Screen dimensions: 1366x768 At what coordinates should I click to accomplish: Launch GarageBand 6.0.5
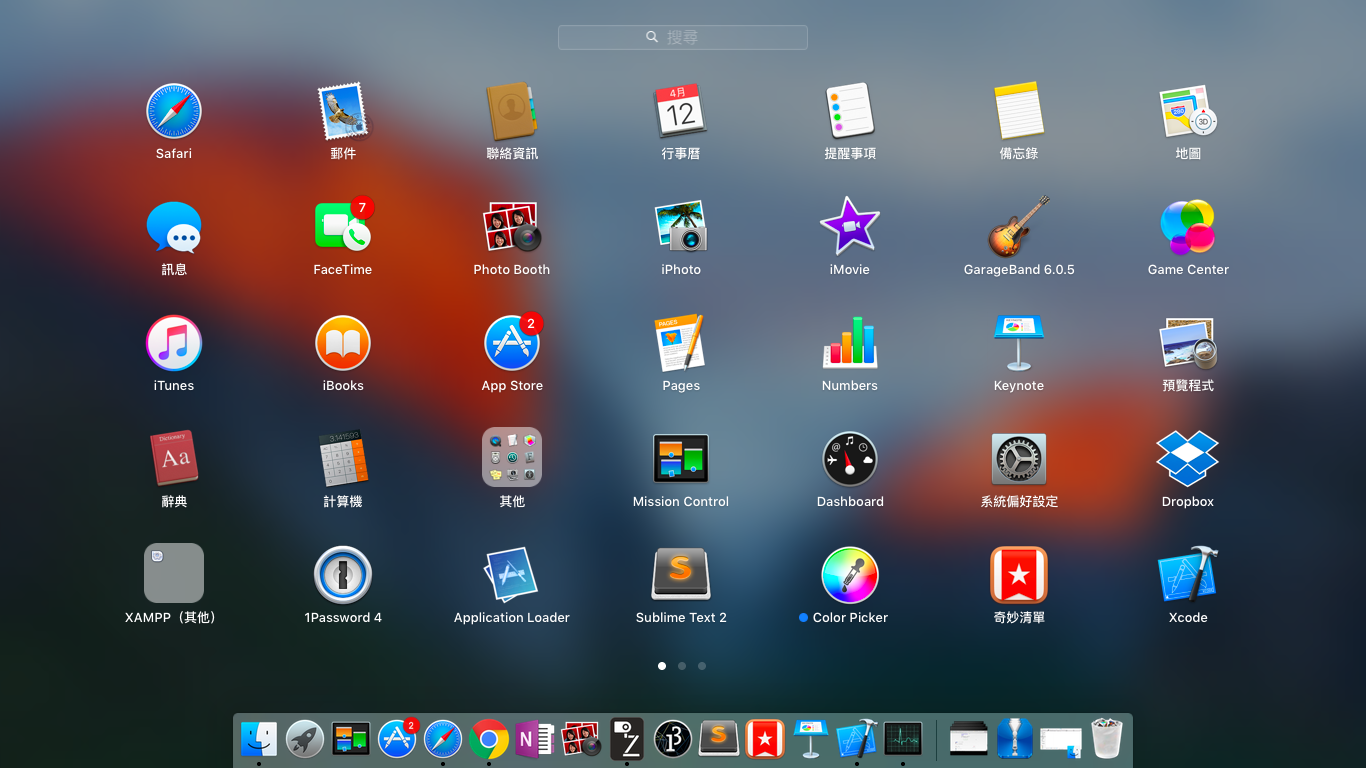[1019, 227]
